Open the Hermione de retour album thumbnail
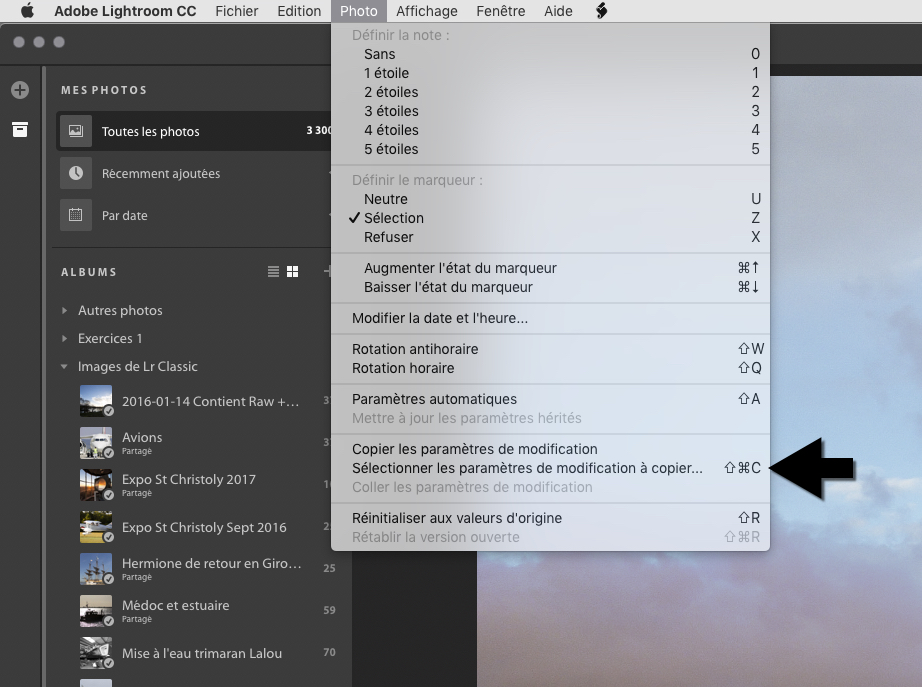This screenshot has width=922, height=687. coord(96,569)
